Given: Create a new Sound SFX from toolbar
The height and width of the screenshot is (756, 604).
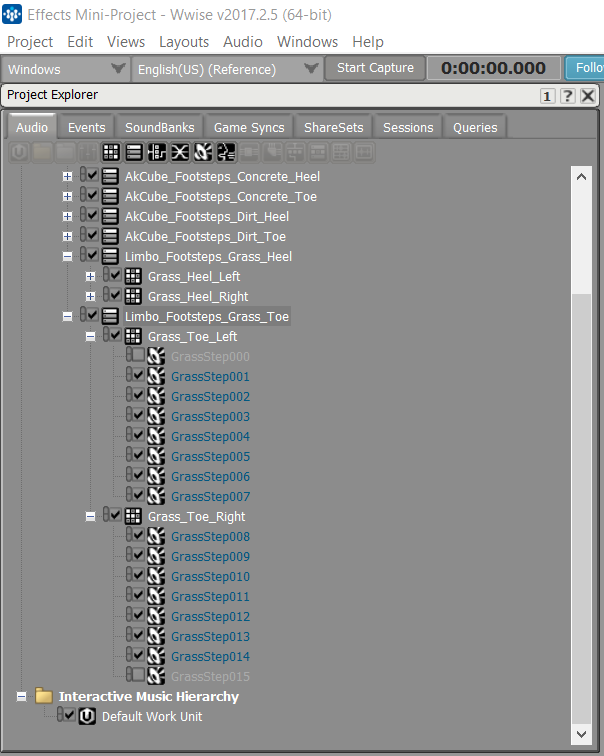Looking at the screenshot, I should tap(203, 152).
